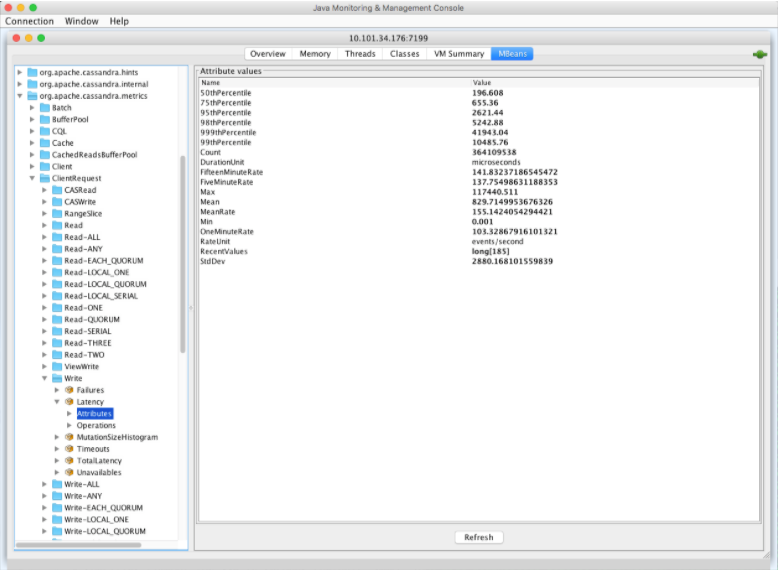Click the CQL folder icon
778x570 pixels.
click(x=45, y=131)
